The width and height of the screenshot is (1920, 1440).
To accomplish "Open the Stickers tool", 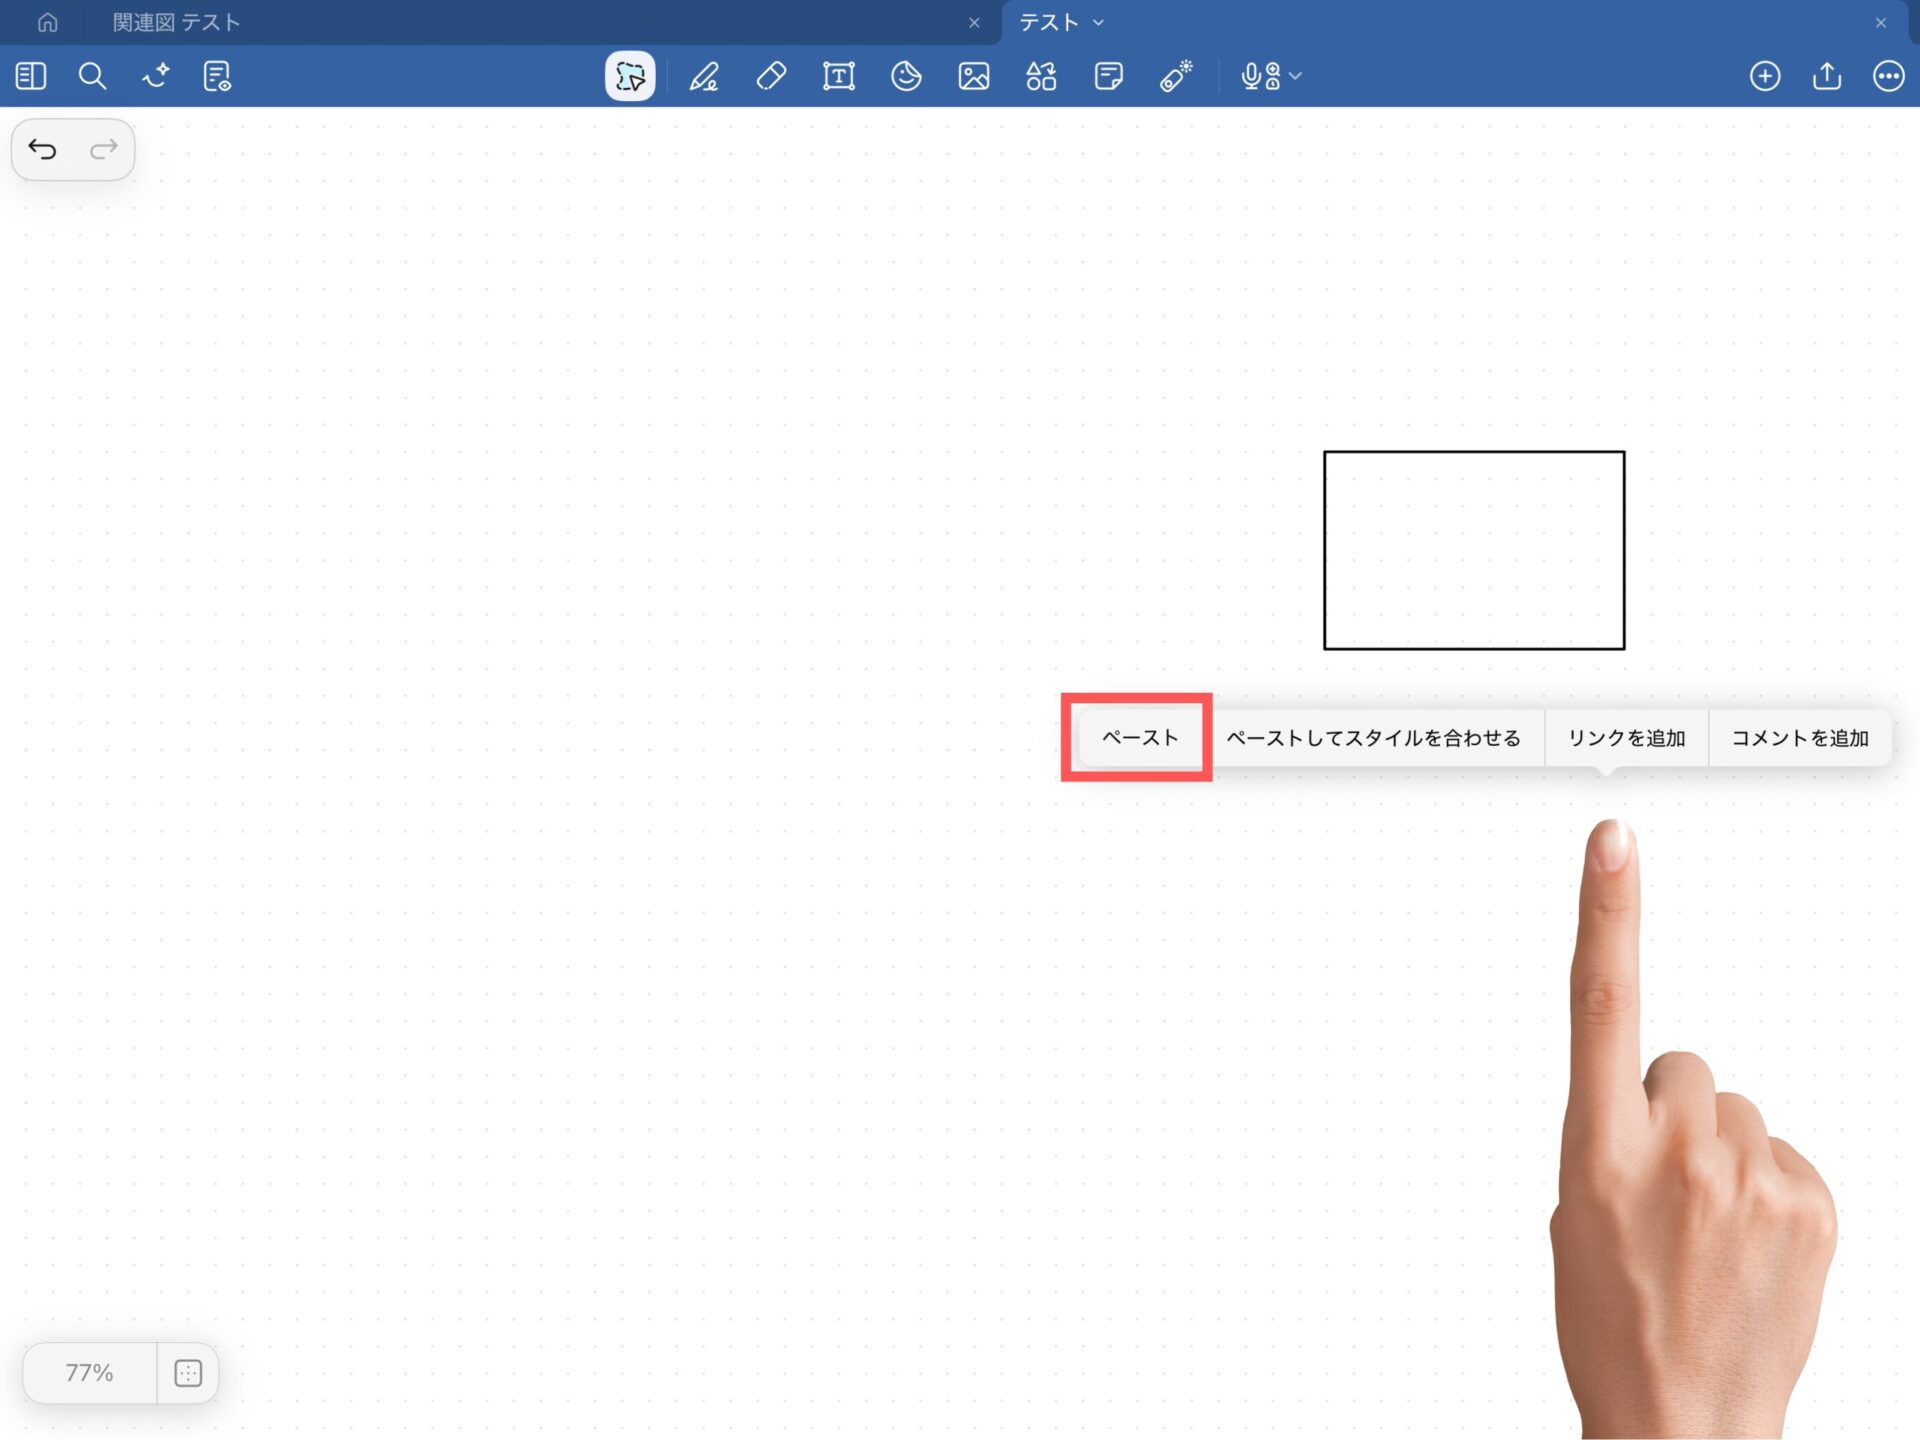I will point(906,76).
